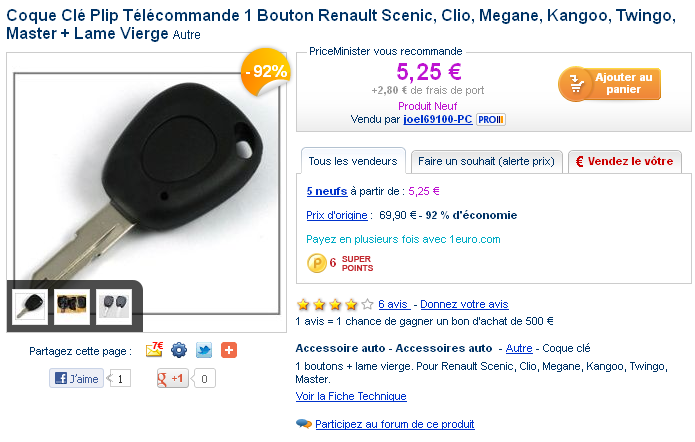Read the 6 avis reviews
Screen dimensions: 695x442
coord(393,304)
